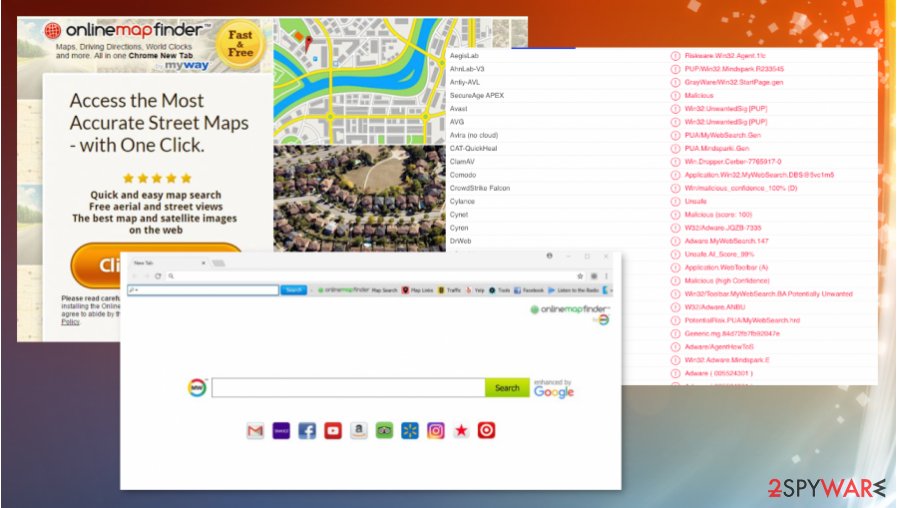897x508 pixels.
Task: Focus the main MyWay search field
Action: point(348,388)
